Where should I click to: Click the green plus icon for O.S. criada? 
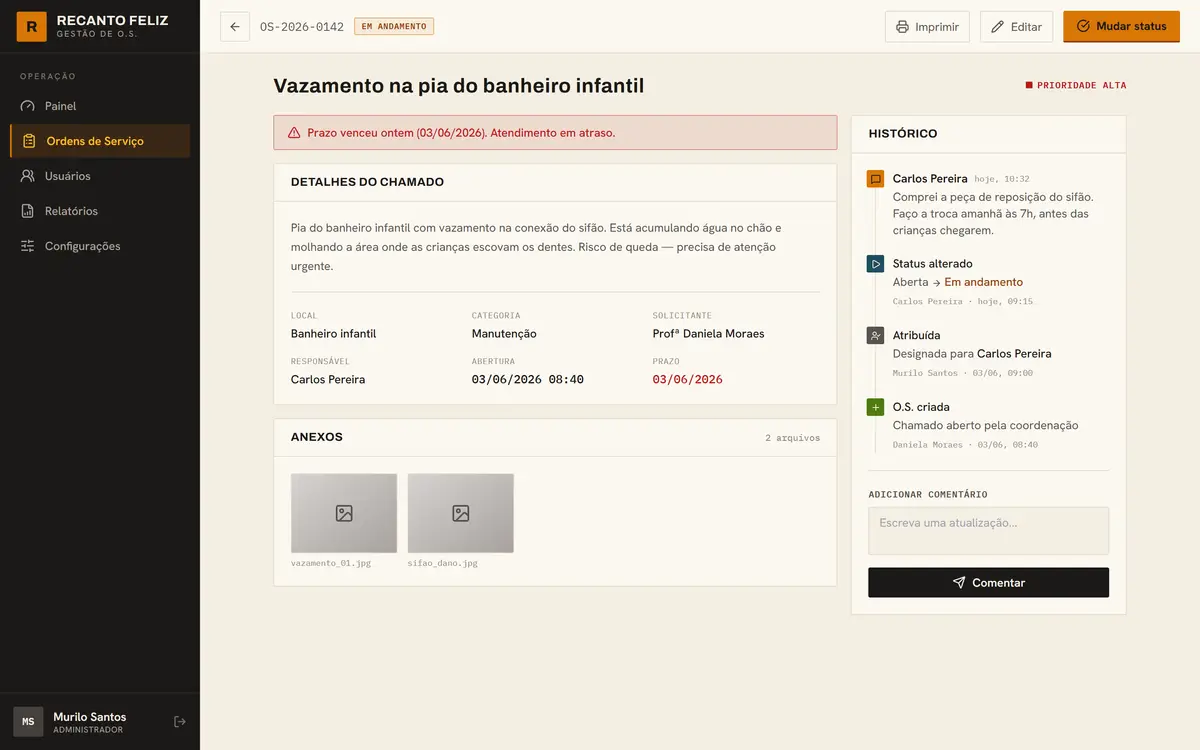pos(876,407)
